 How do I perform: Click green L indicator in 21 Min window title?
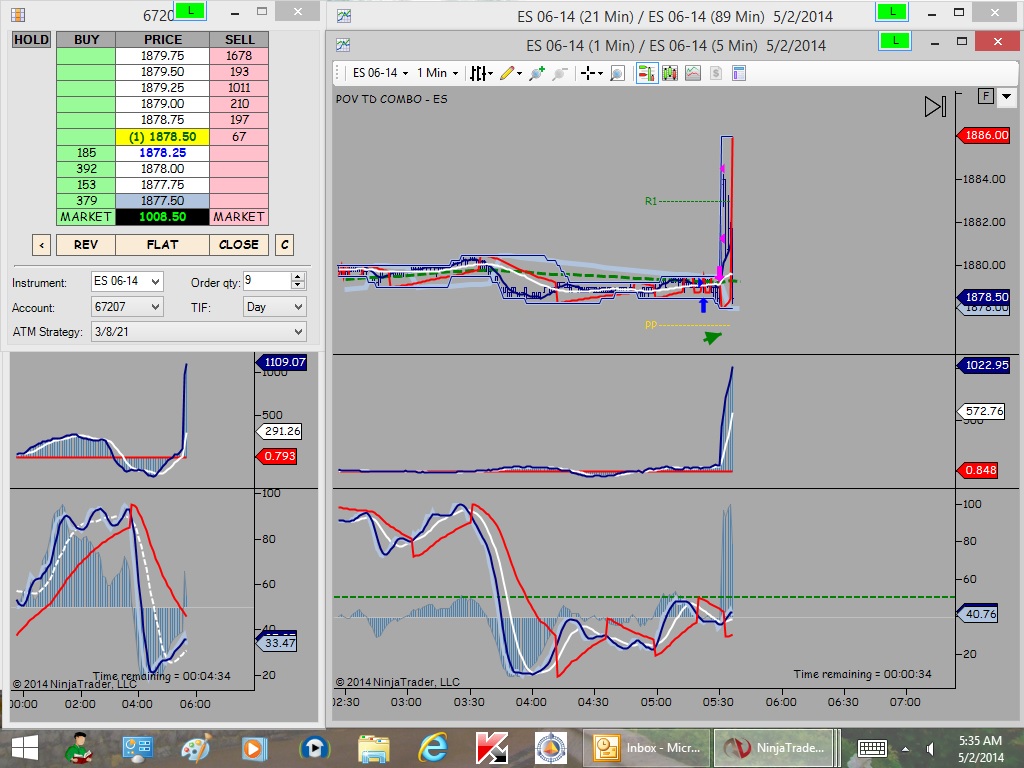pyautogui.click(x=892, y=12)
